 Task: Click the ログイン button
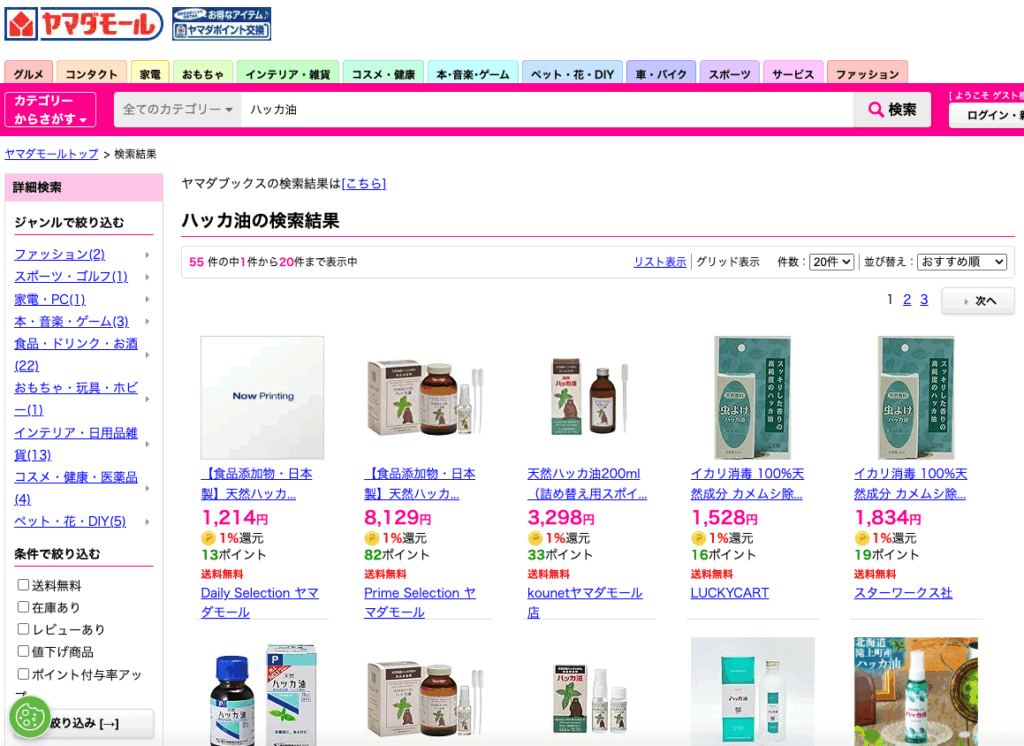coord(986,115)
